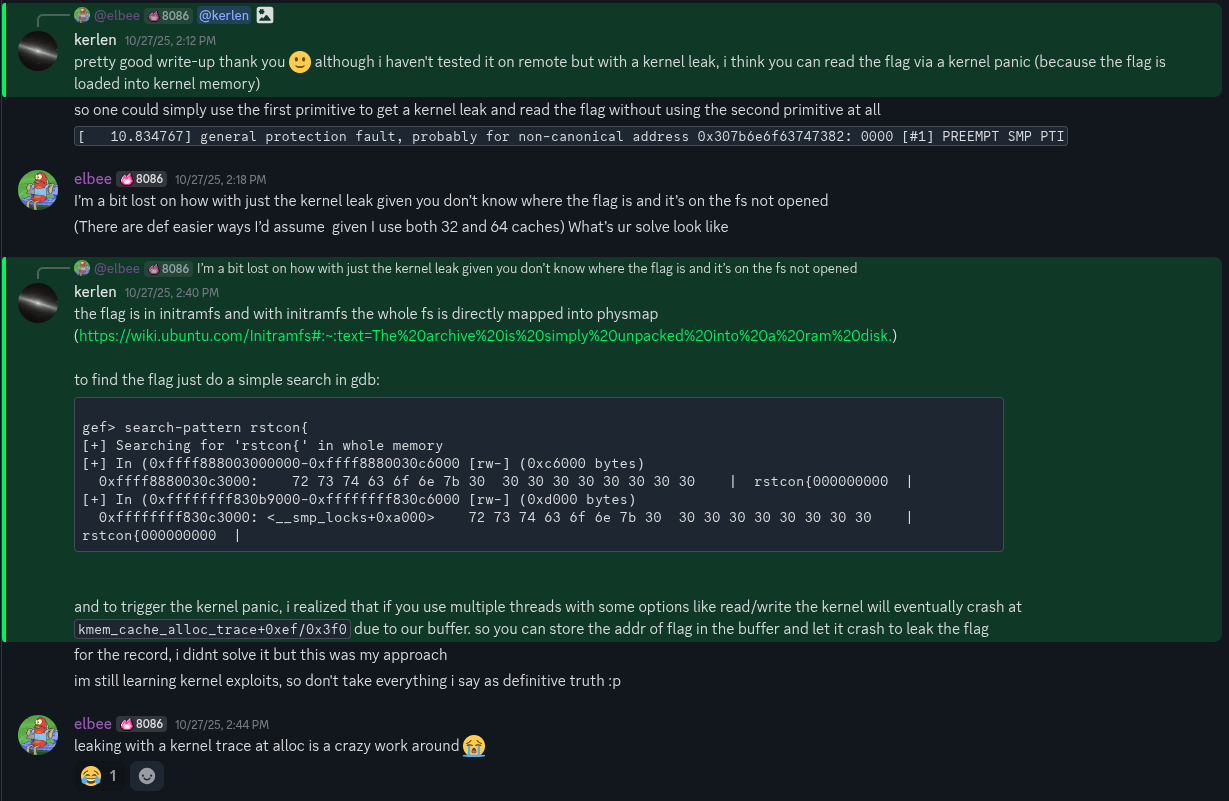Click the kmem_cache_alloc_trace inline code snippet
This screenshot has height=801, width=1229.
coord(213,629)
